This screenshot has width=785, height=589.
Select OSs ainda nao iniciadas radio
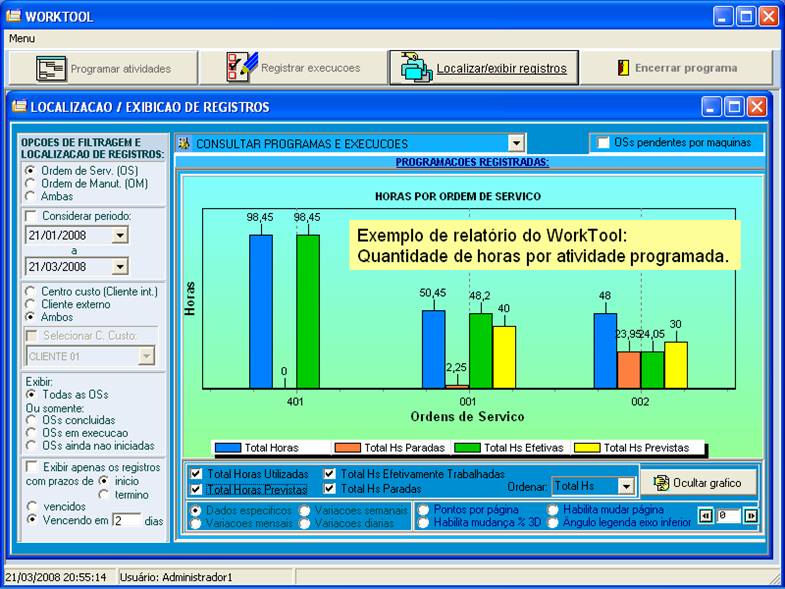click(31, 445)
